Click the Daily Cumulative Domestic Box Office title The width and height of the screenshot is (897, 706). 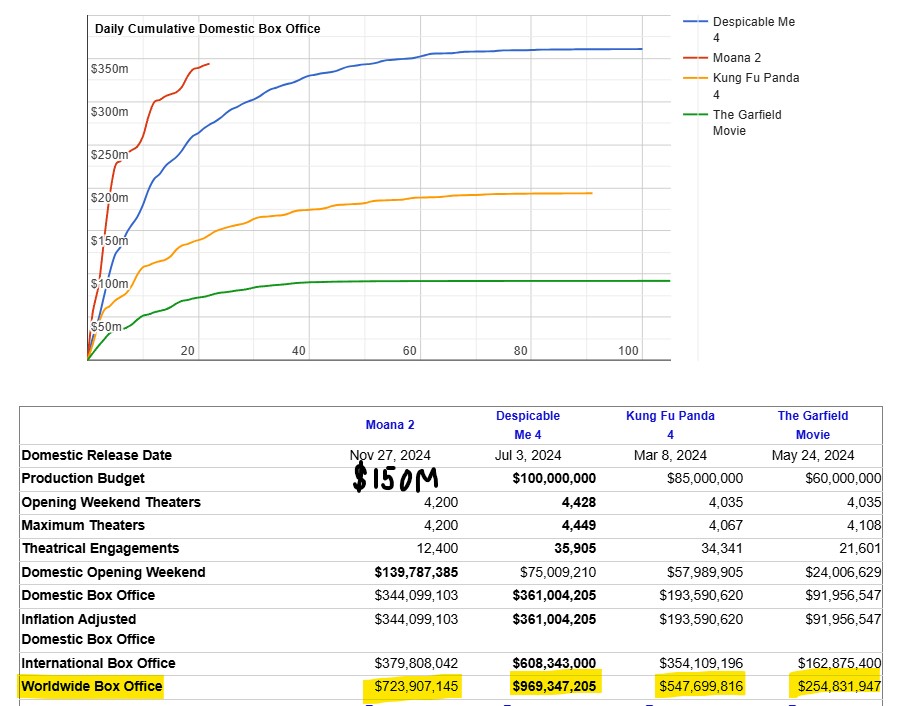[208, 29]
